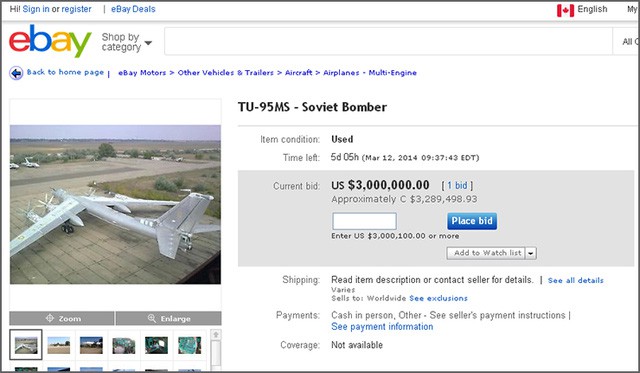Click Add to Watch list button
This screenshot has width=640, height=373.
(x=486, y=253)
